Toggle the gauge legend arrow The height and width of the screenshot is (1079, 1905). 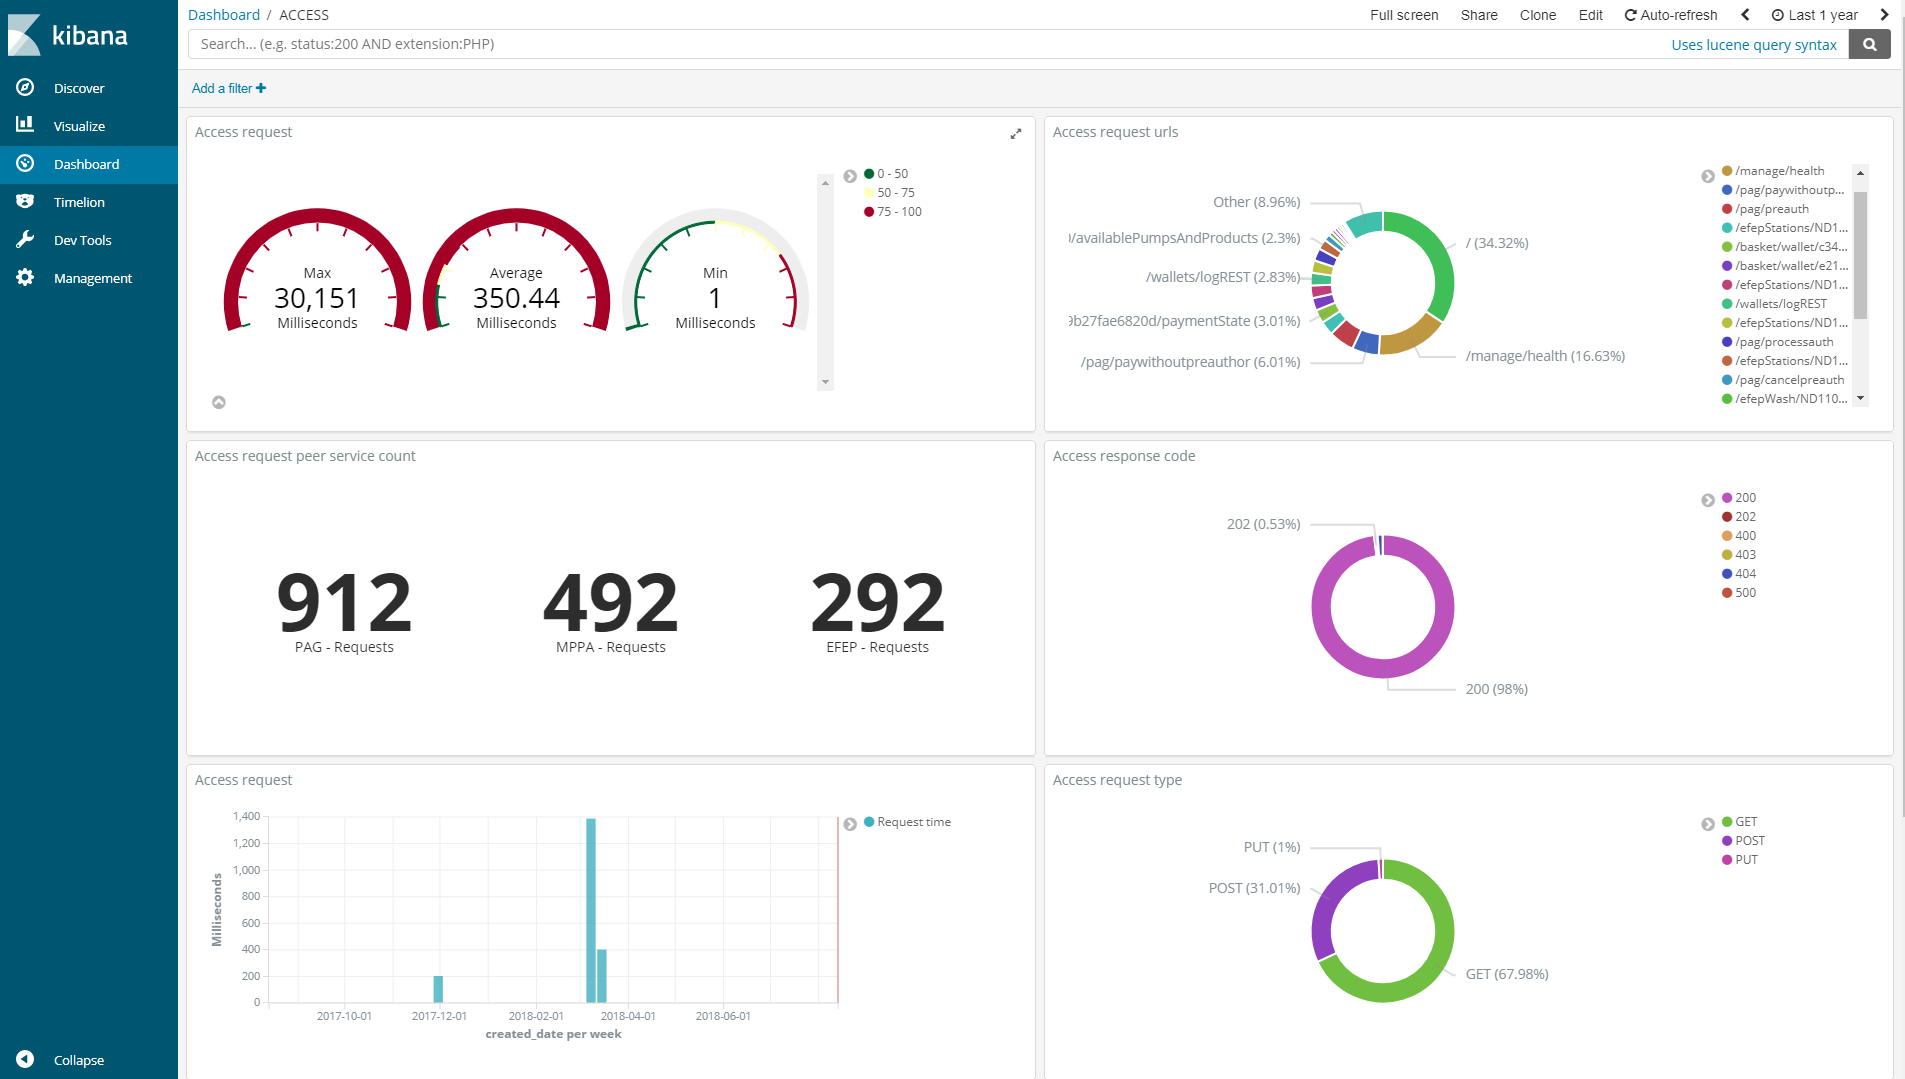pyautogui.click(x=850, y=176)
